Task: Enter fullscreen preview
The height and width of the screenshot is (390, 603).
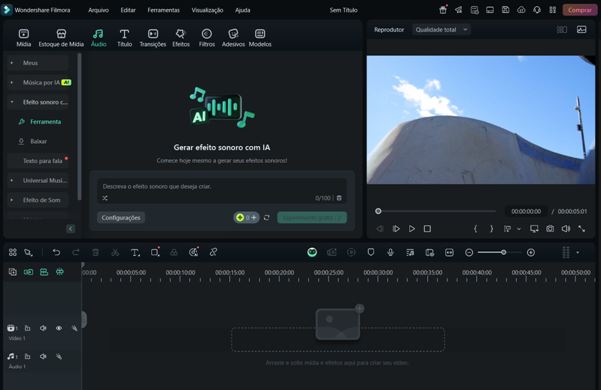Action: (582, 229)
